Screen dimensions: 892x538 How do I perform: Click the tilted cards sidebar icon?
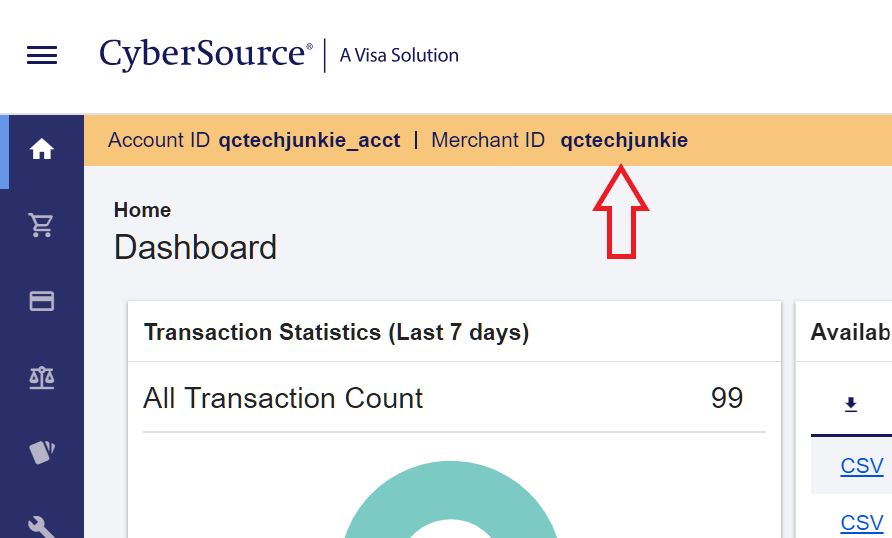42,452
